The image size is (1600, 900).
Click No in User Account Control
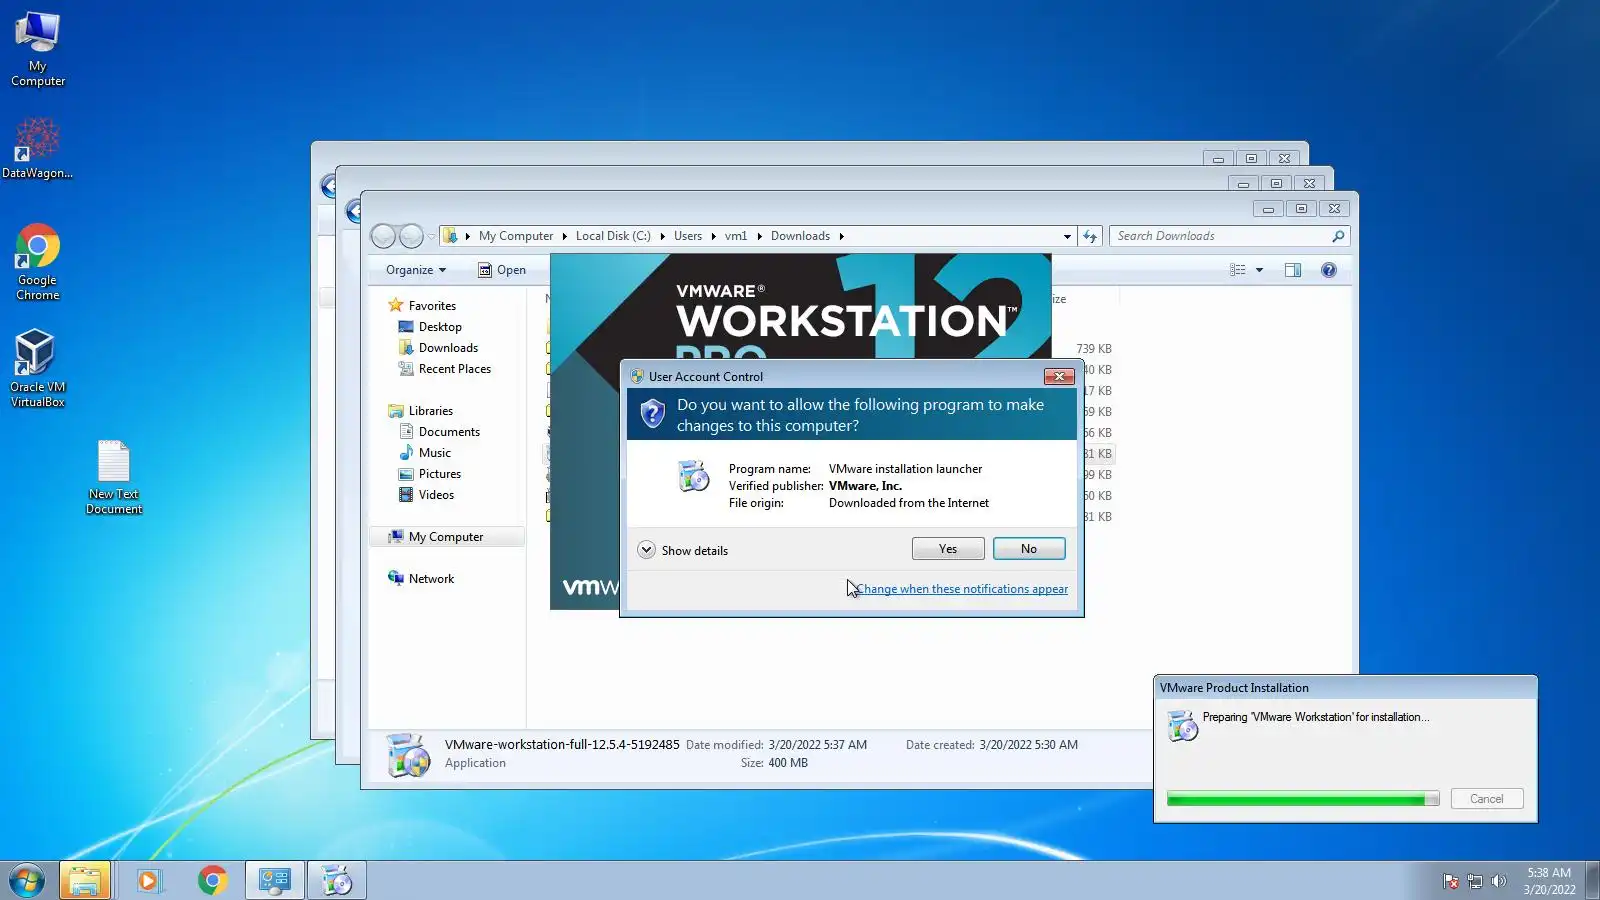point(1029,549)
